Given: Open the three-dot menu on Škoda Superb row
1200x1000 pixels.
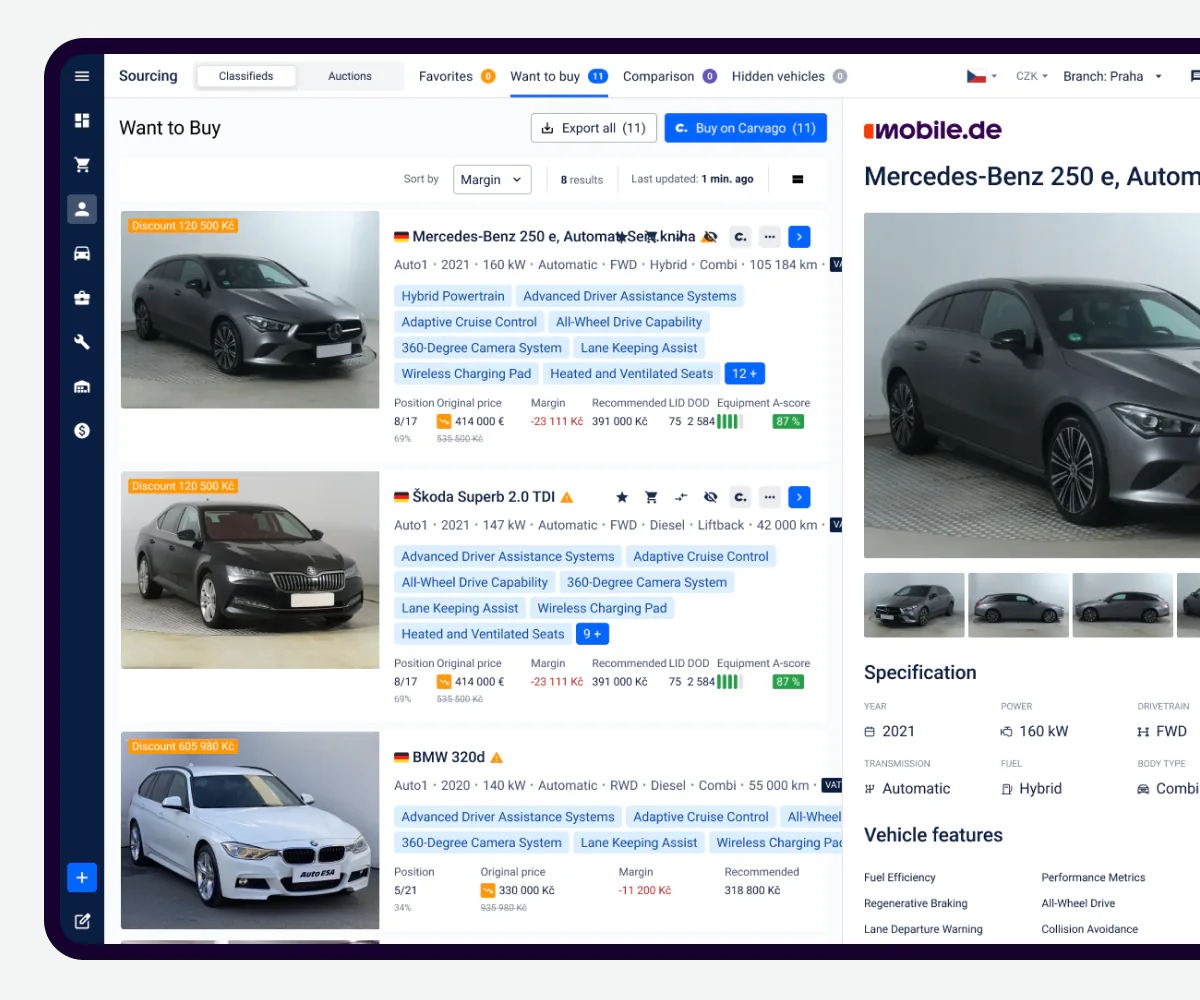Looking at the screenshot, I should pos(769,497).
